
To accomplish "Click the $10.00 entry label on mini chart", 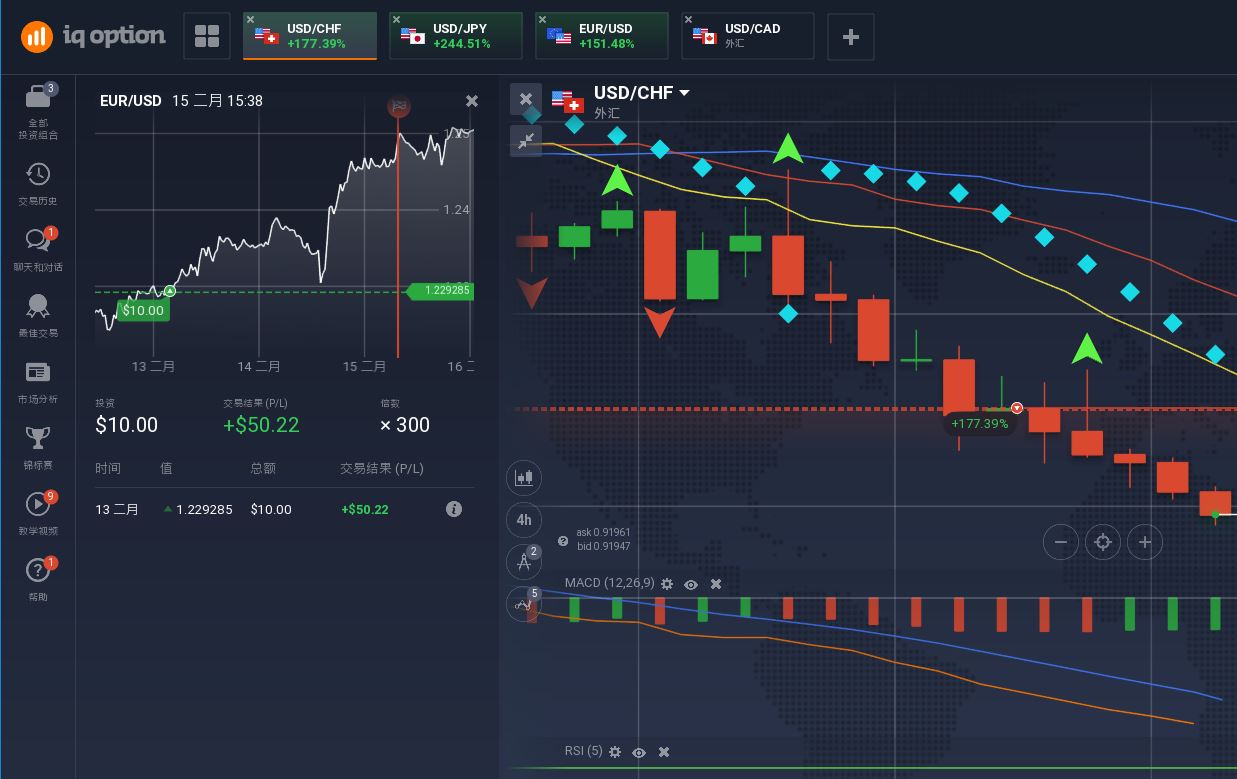I will (x=143, y=311).
